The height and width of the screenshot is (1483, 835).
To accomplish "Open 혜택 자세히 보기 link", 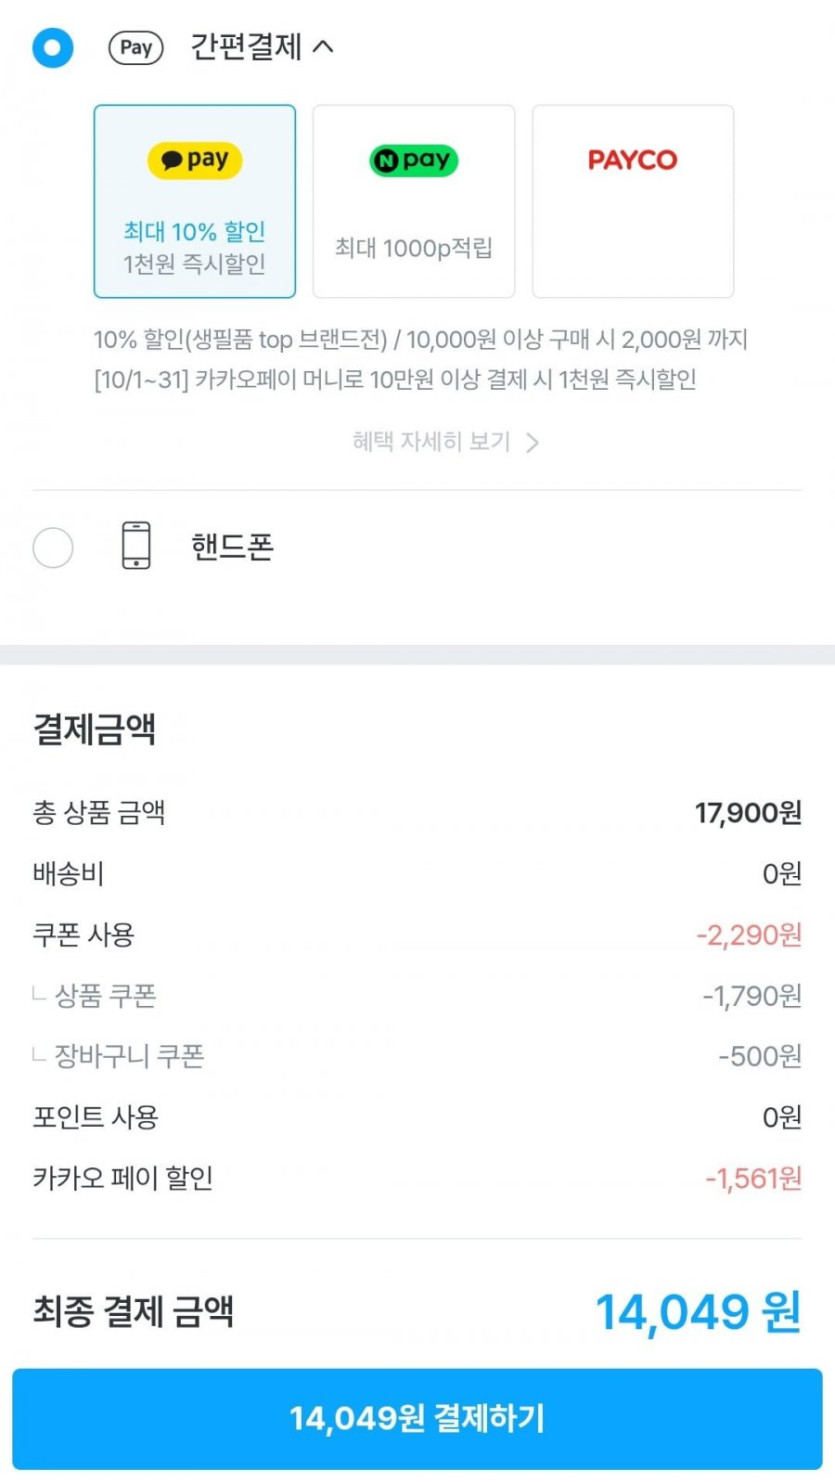I will (431, 442).
